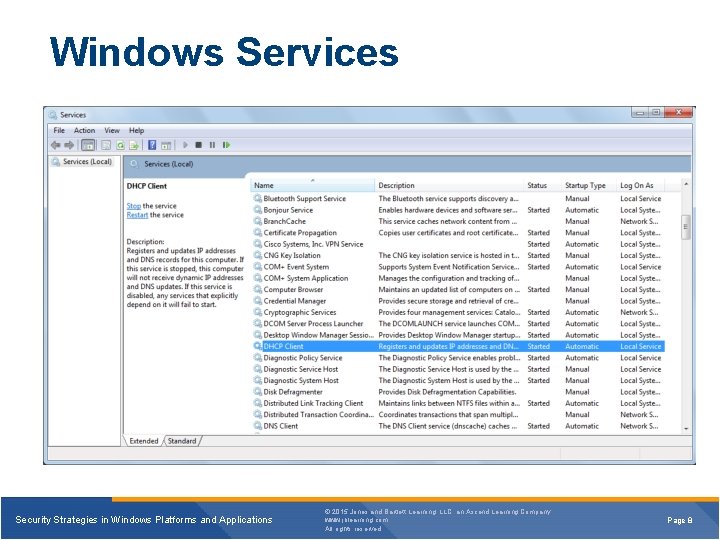Click the Pause Service icon
The width and height of the screenshot is (720, 540).
(212, 145)
